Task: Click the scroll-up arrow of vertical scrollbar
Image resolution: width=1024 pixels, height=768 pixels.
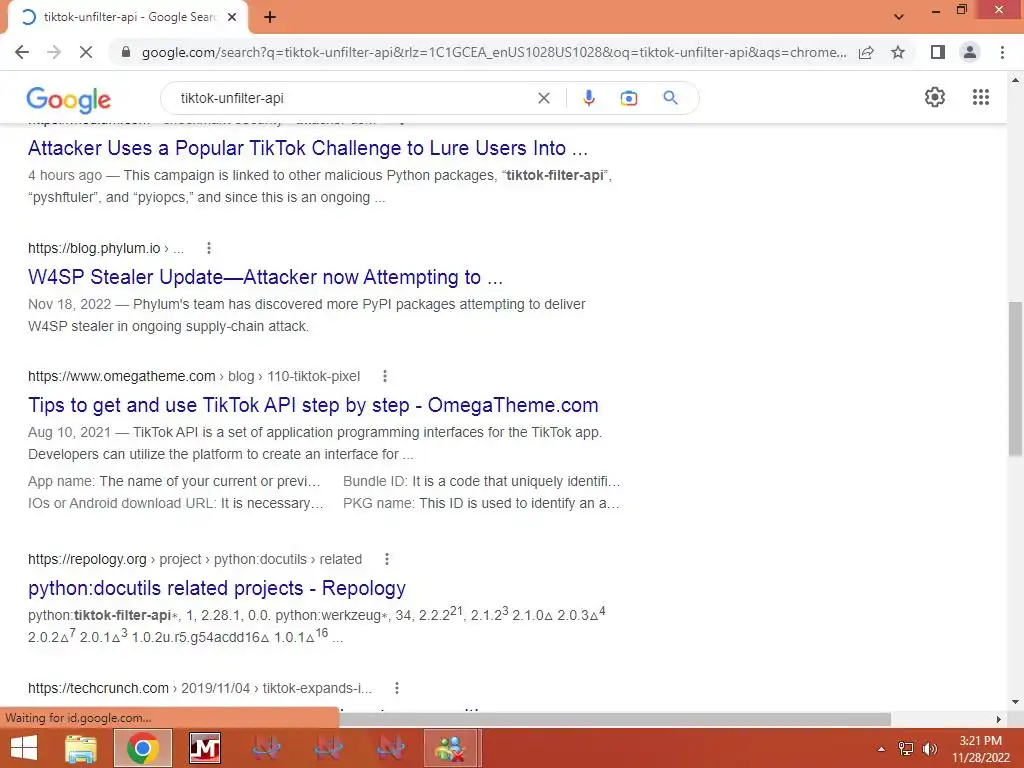Action: coord(1015,80)
